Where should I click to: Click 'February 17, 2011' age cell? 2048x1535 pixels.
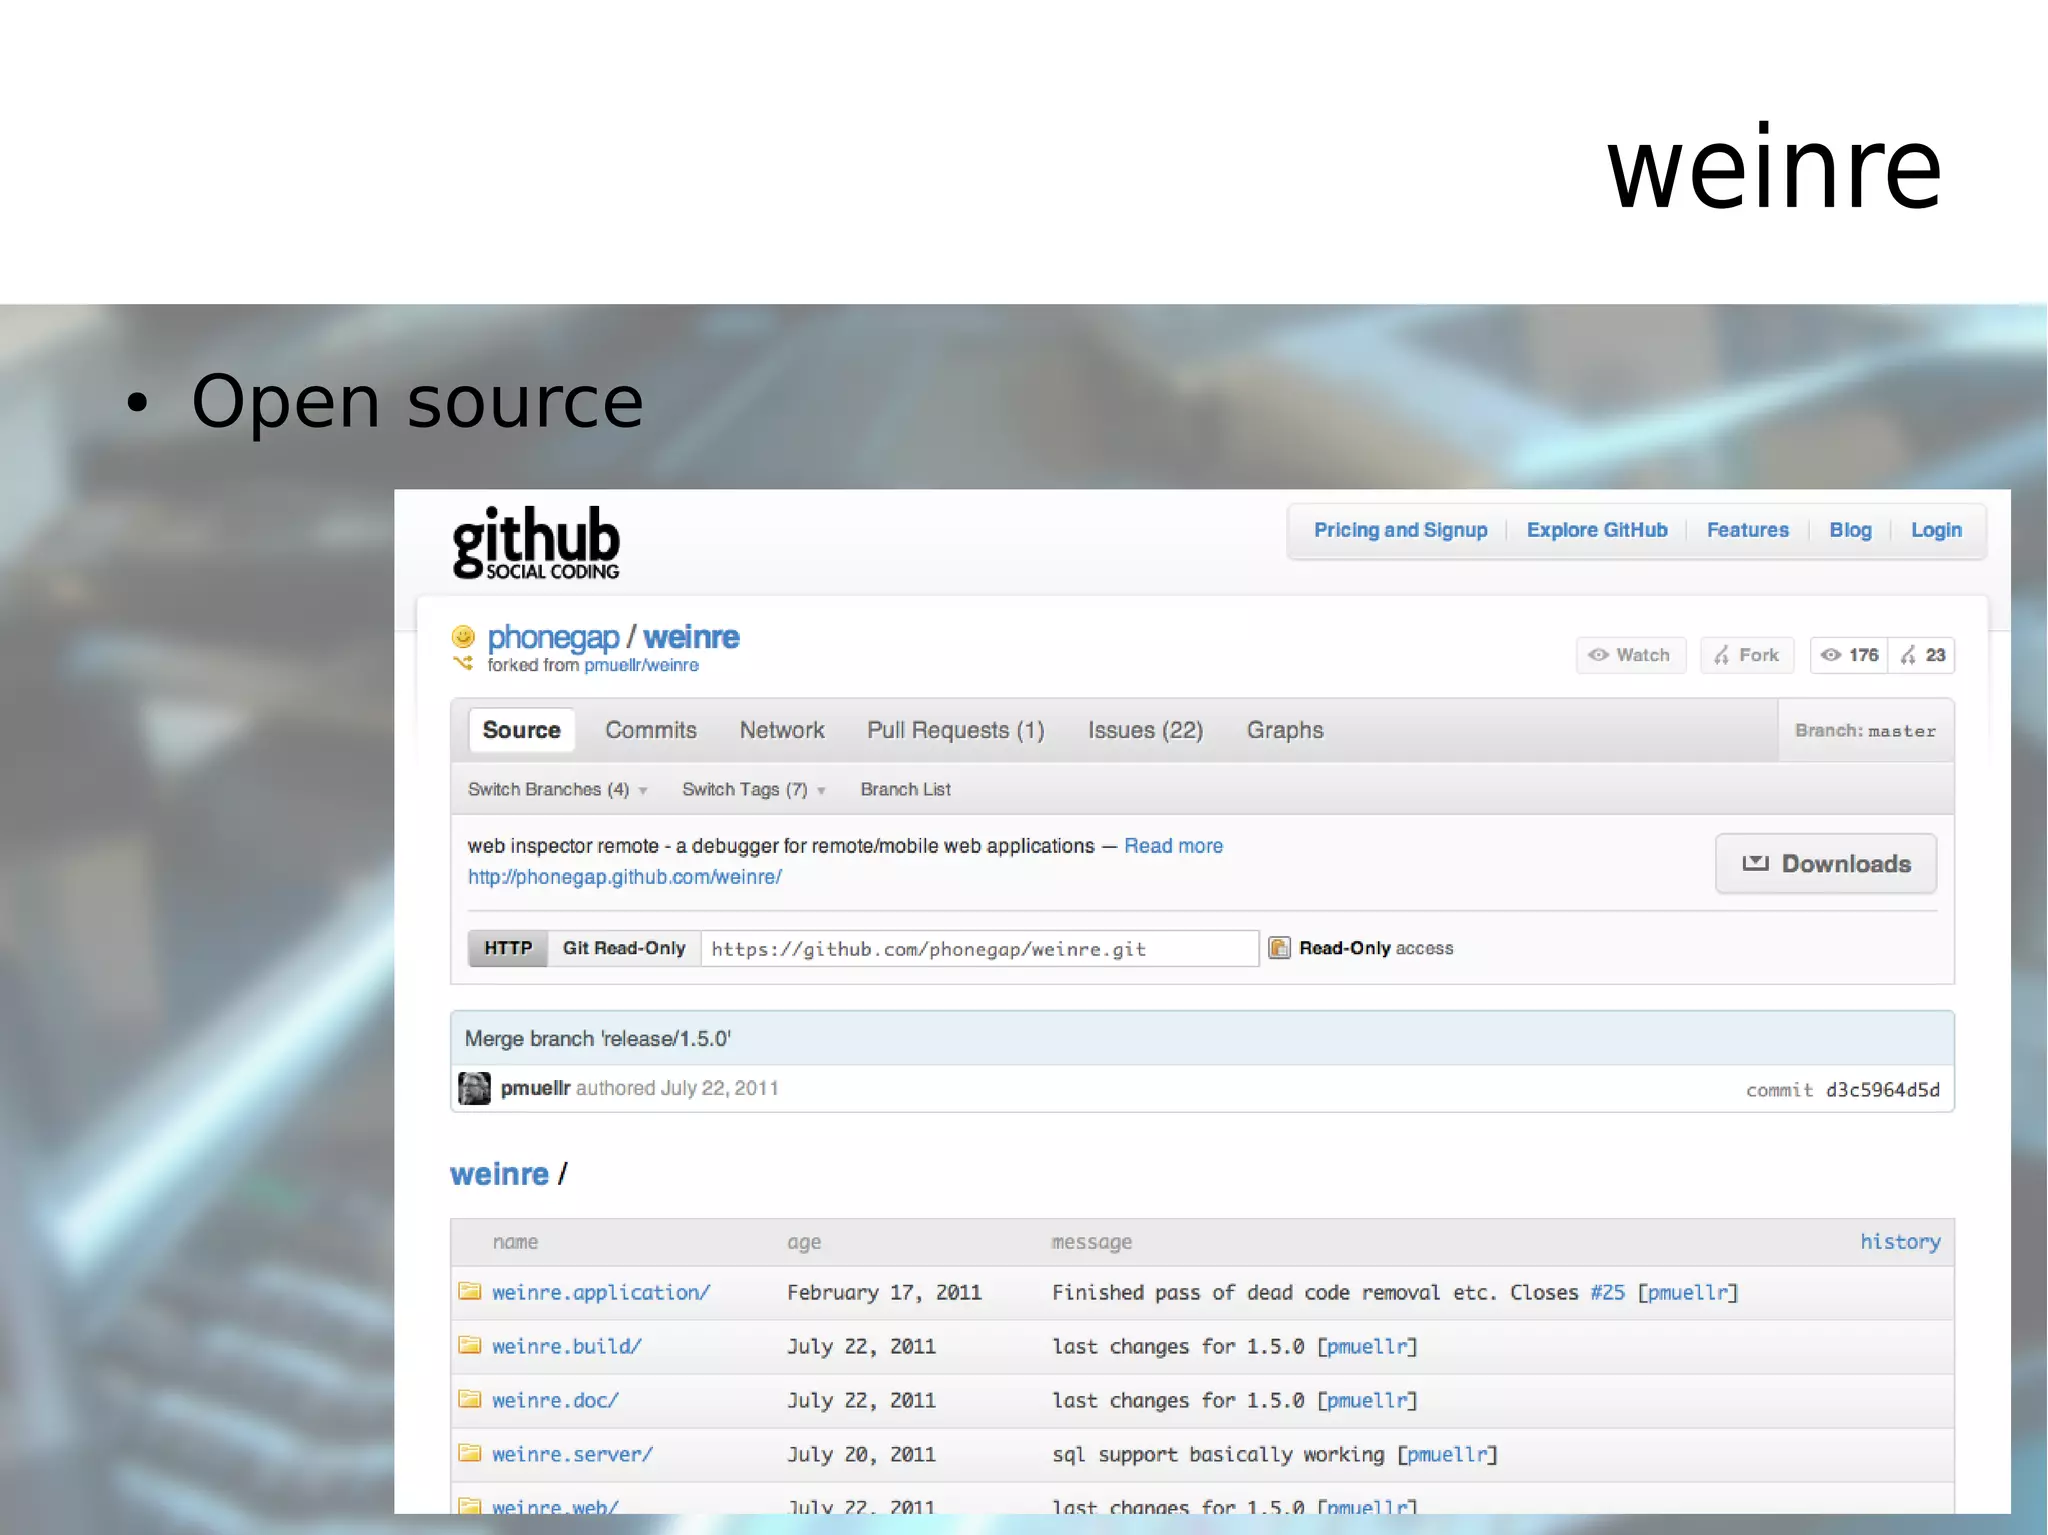884,1292
